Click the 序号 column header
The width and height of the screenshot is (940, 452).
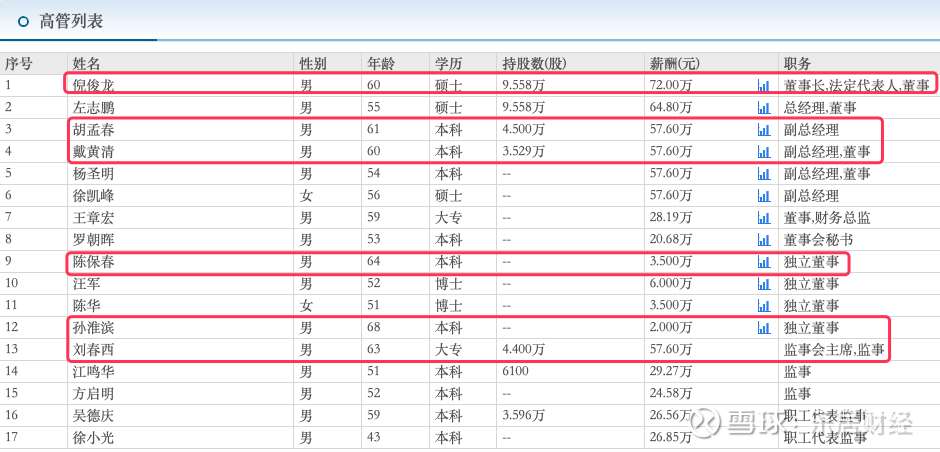(19, 63)
